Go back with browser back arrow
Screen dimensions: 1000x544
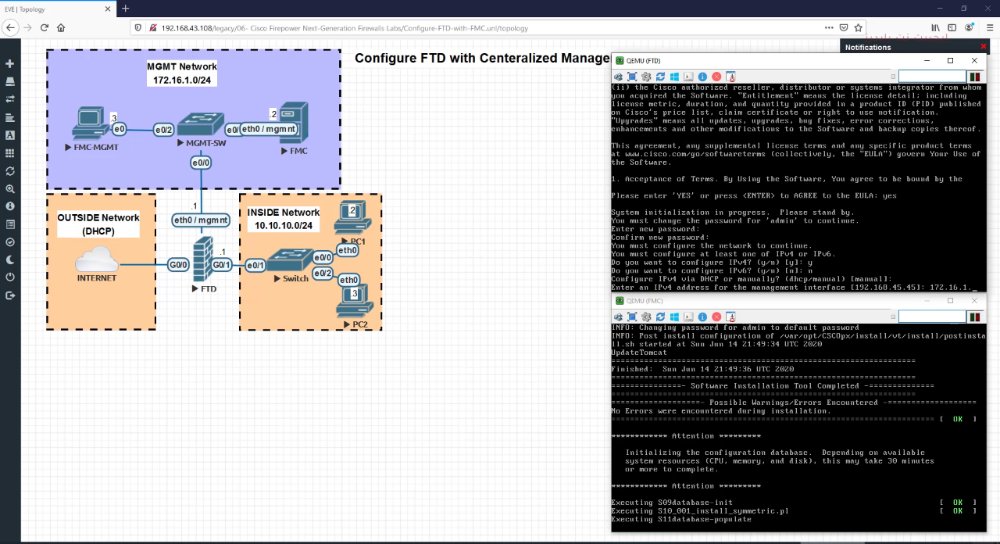click(x=10, y=27)
